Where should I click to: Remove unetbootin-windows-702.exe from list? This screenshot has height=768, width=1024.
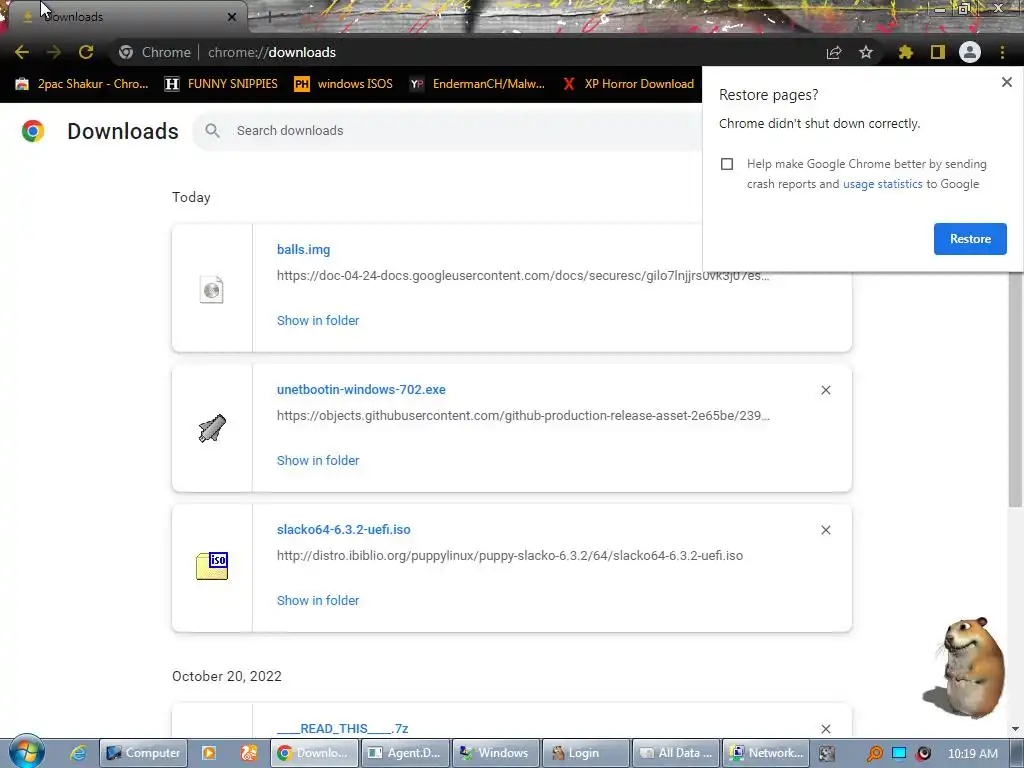click(x=825, y=390)
